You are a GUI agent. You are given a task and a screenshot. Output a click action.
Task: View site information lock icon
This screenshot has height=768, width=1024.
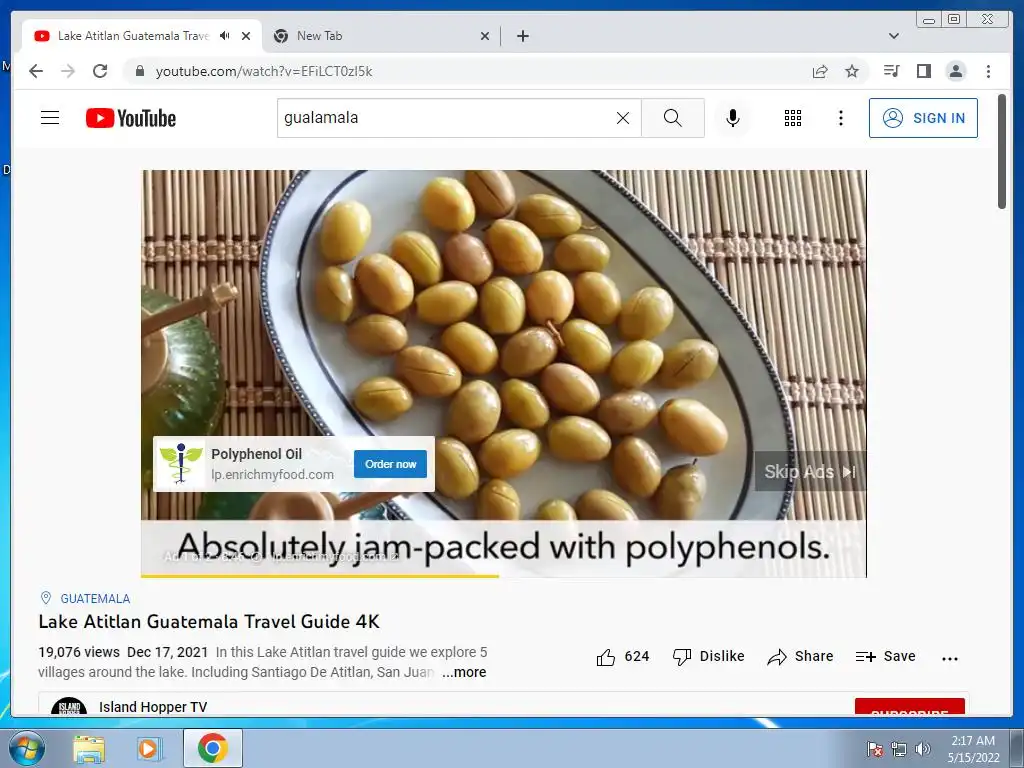(x=139, y=71)
